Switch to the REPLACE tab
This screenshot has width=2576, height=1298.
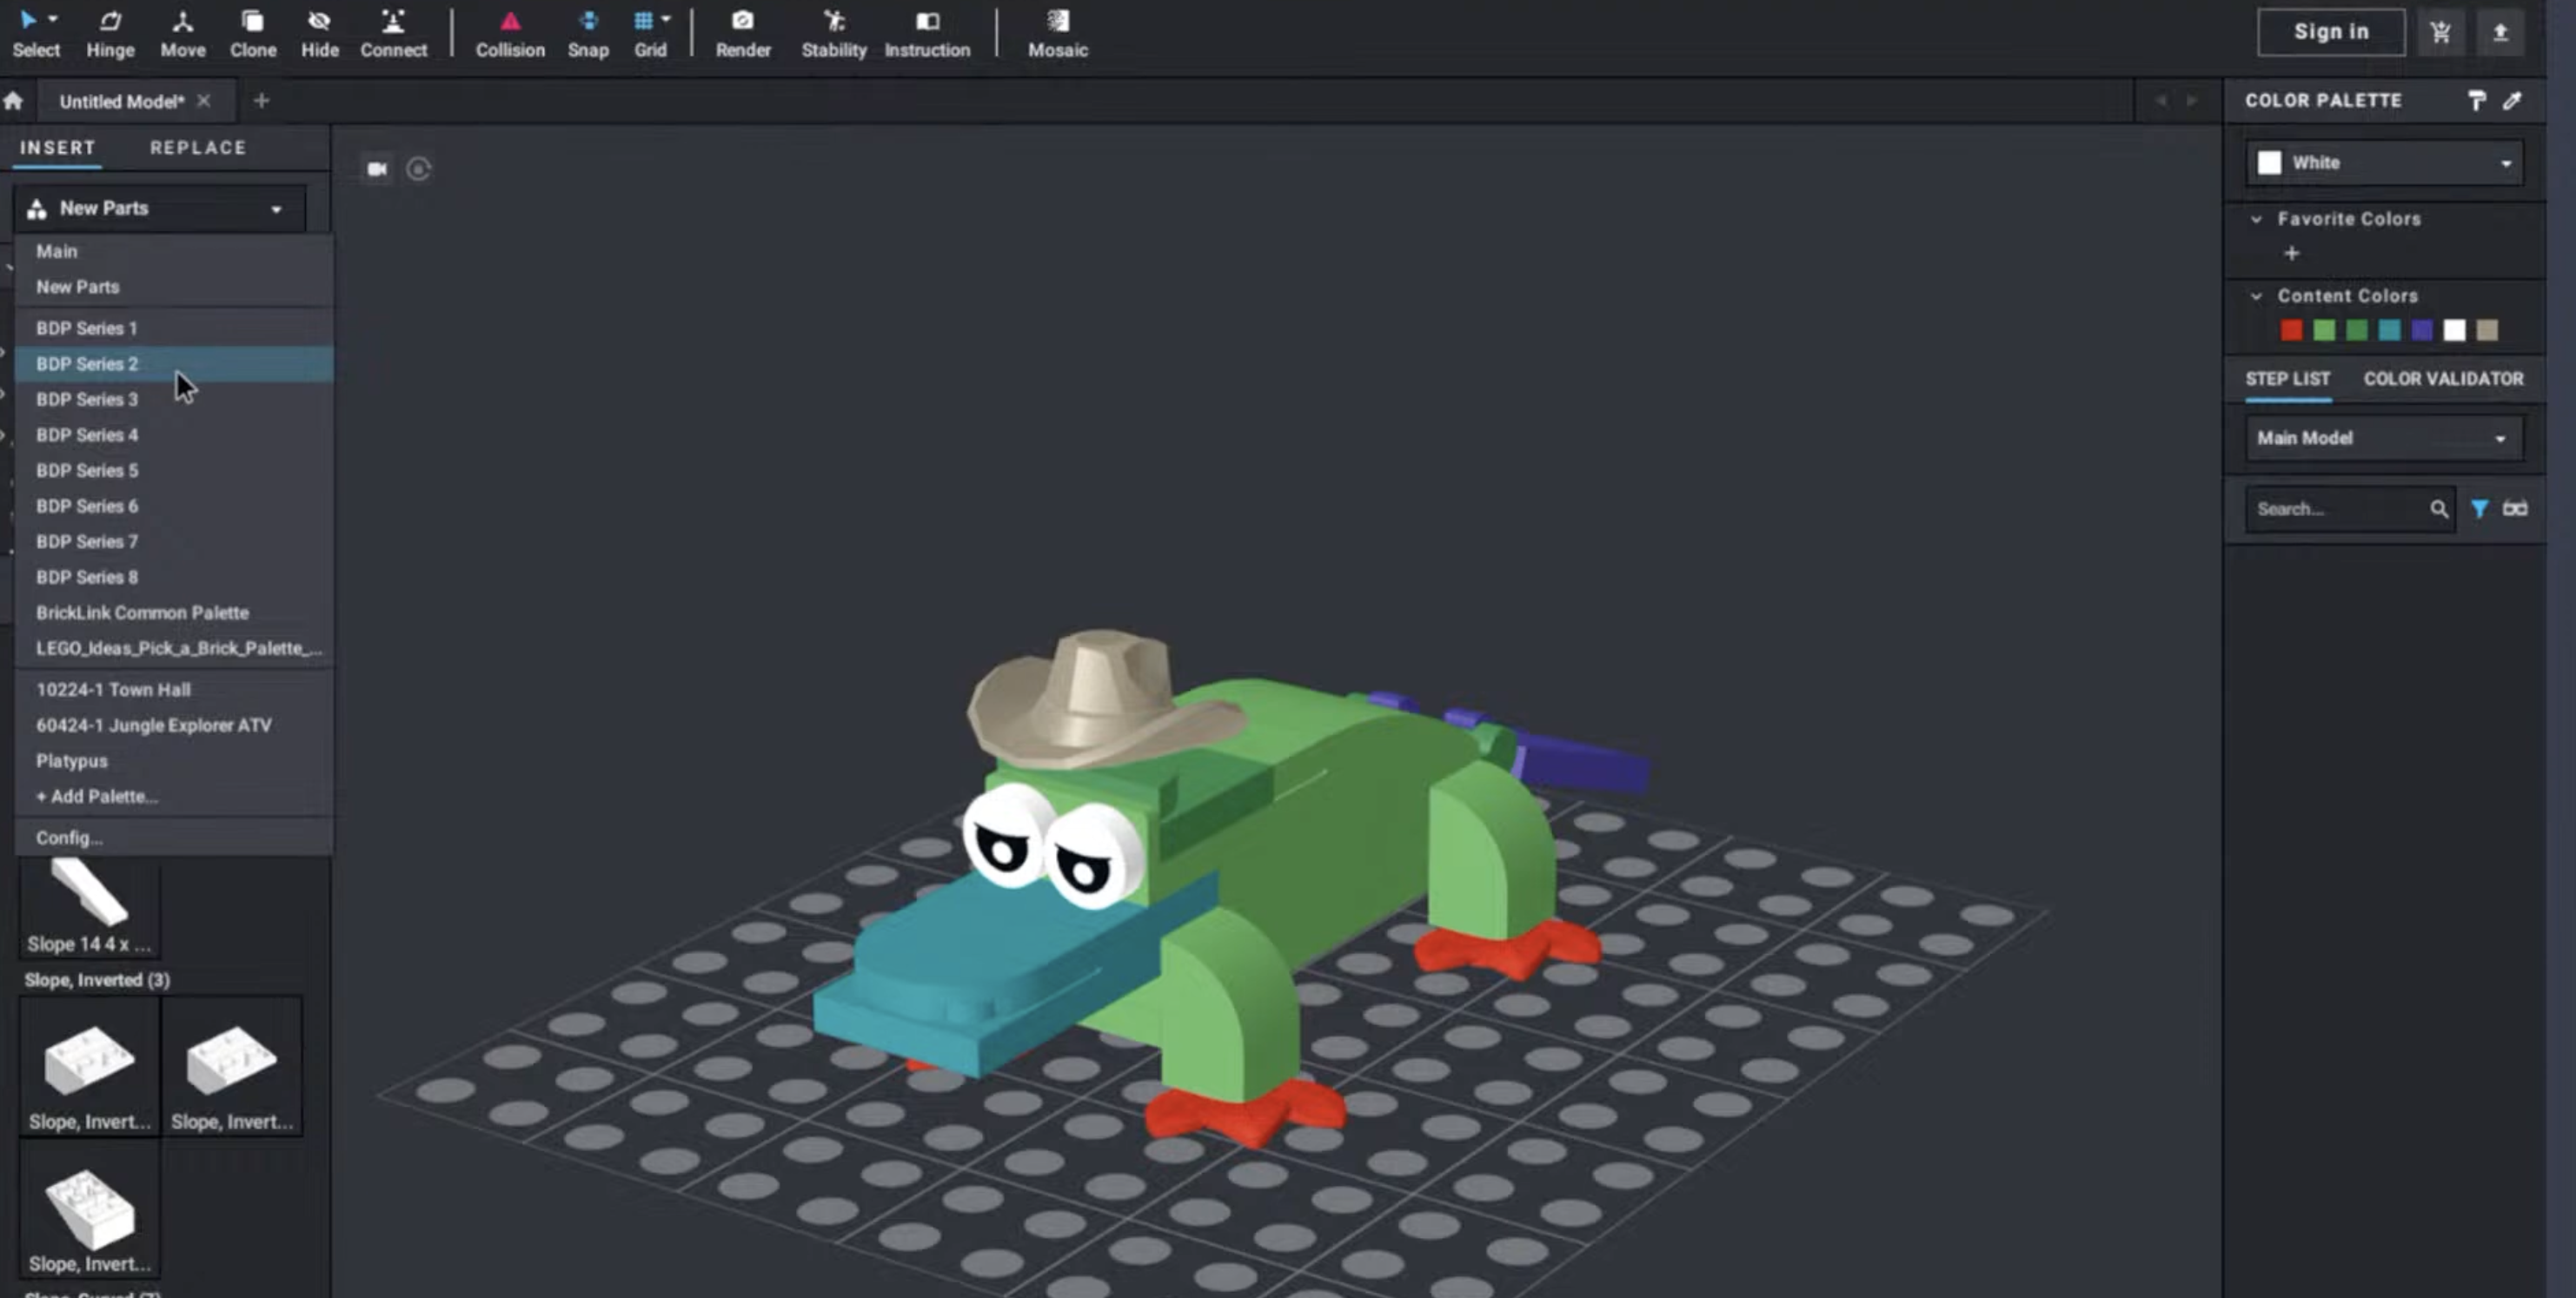click(x=198, y=147)
